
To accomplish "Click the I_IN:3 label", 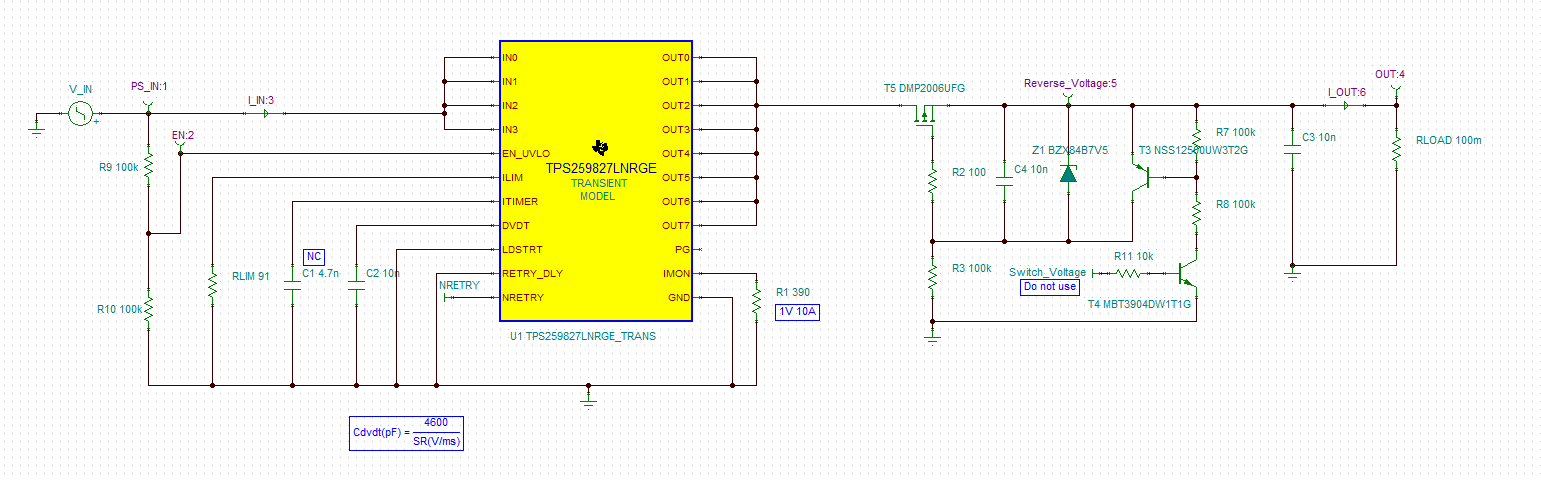I will 261,100.
